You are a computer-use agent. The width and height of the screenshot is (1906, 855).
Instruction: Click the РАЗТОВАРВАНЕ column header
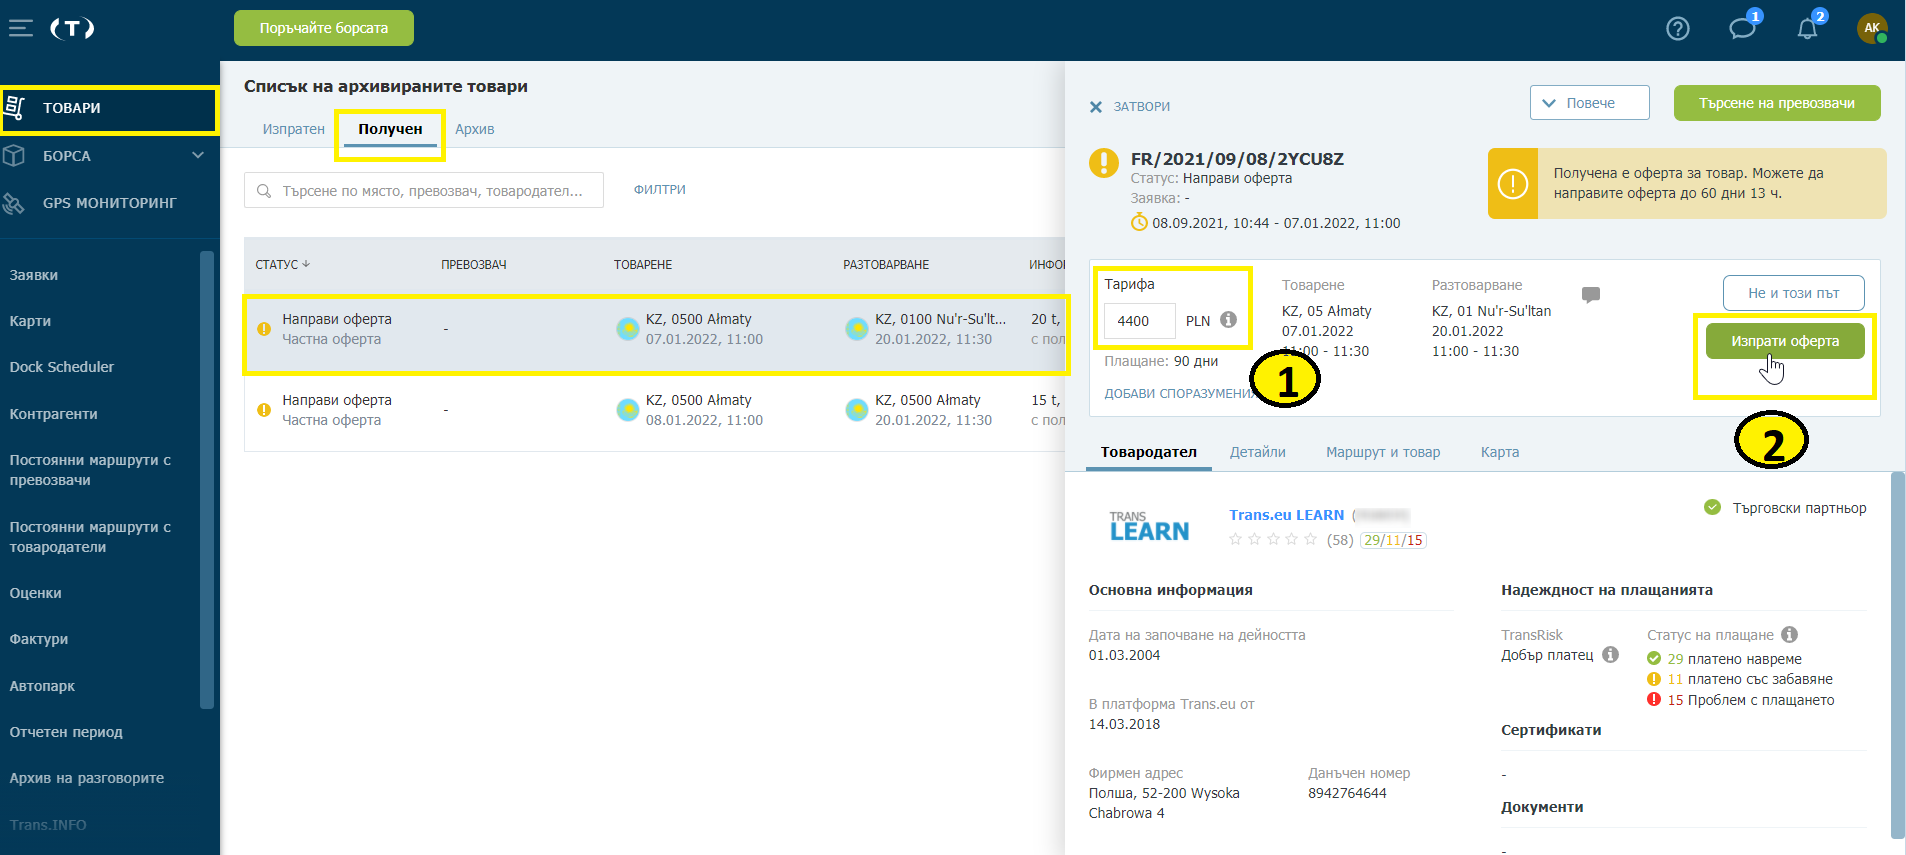tap(886, 265)
